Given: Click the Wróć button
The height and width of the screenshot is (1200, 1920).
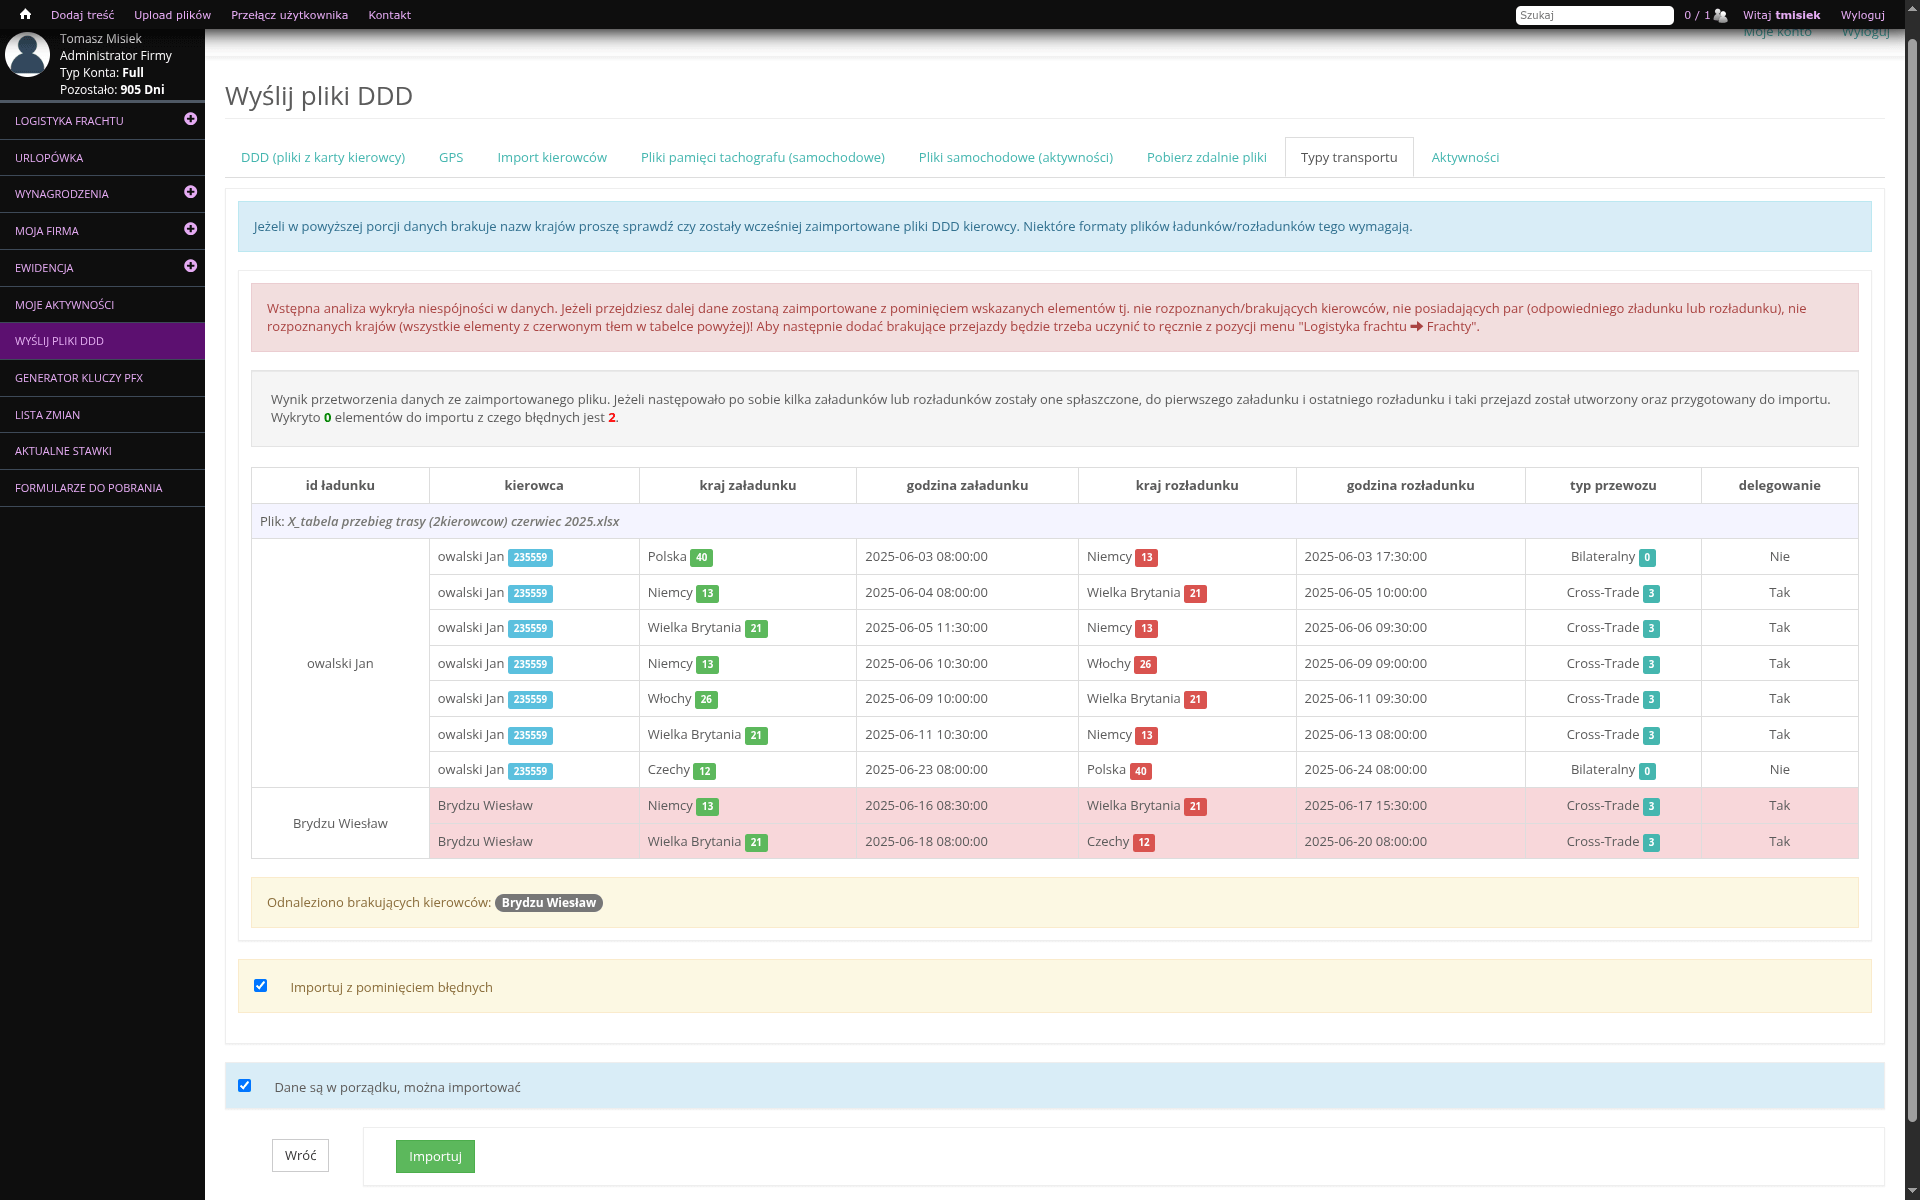Looking at the screenshot, I should pyautogui.click(x=300, y=1156).
